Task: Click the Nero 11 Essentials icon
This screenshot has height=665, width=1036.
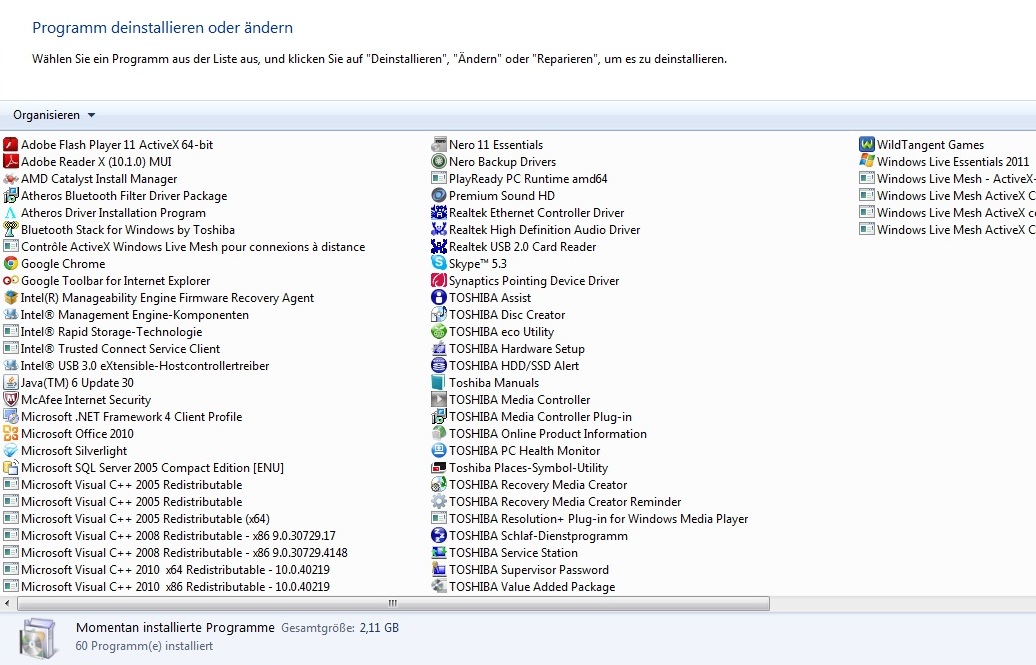Action: (x=439, y=144)
